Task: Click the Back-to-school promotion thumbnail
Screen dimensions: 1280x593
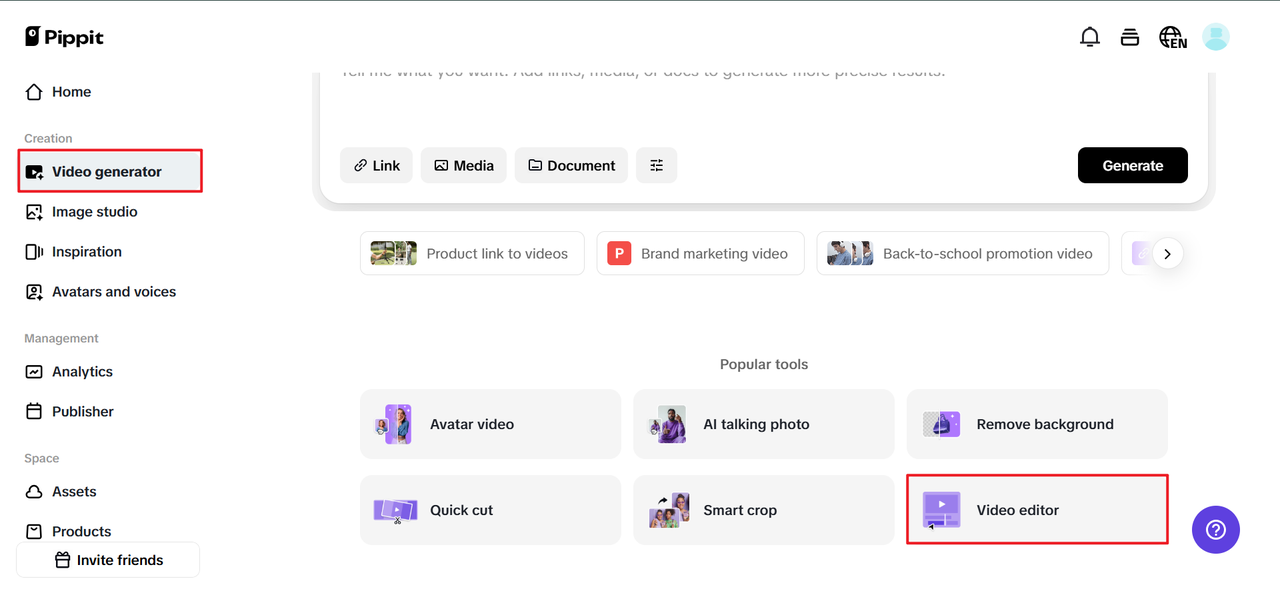Action: [x=851, y=254]
